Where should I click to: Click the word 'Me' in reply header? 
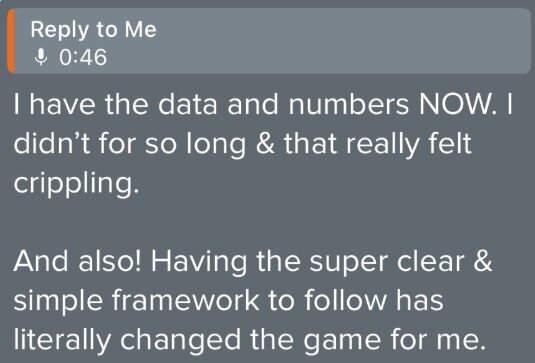(x=141, y=29)
